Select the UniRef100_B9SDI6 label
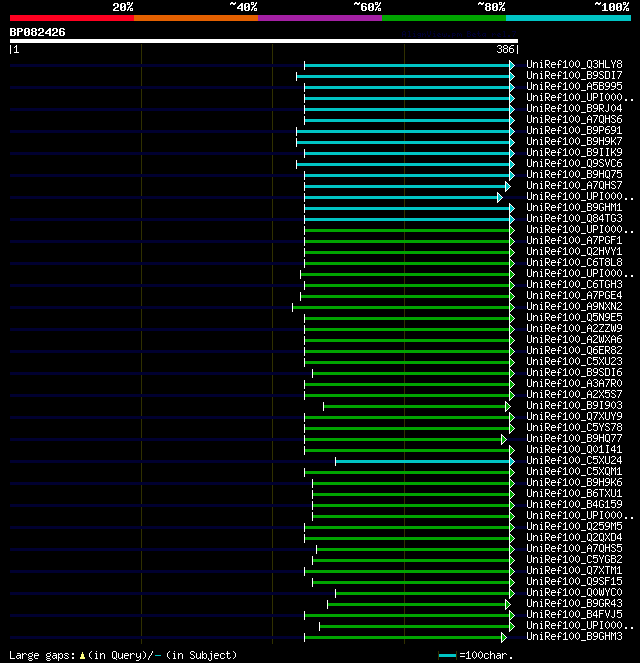 click(574, 373)
